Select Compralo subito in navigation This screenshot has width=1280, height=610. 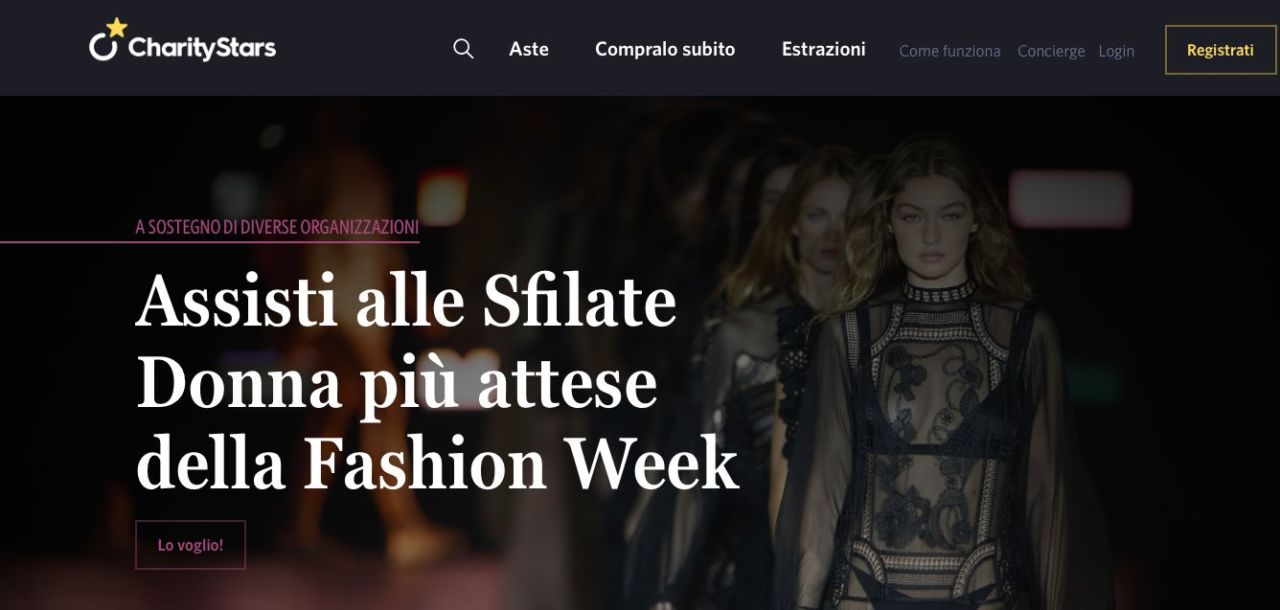tap(665, 49)
